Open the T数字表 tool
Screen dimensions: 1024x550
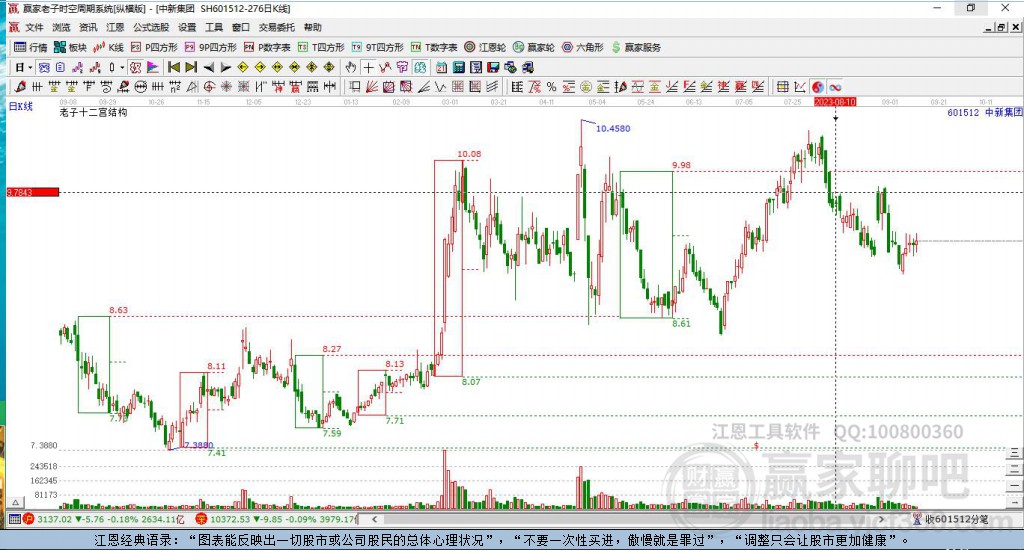click(434, 47)
